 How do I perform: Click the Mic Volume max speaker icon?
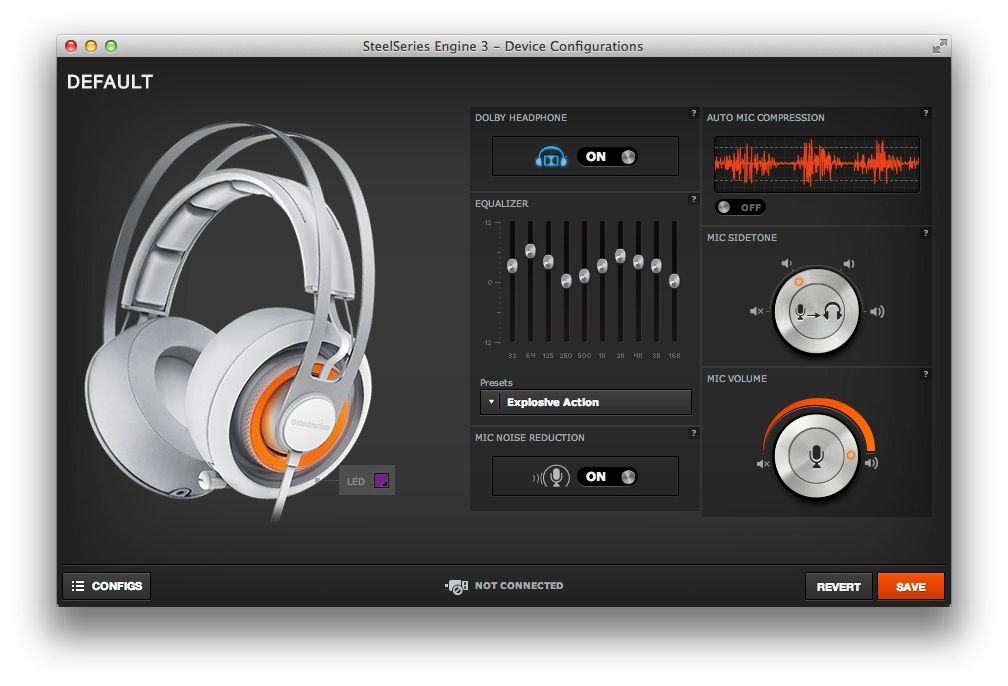coord(871,463)
